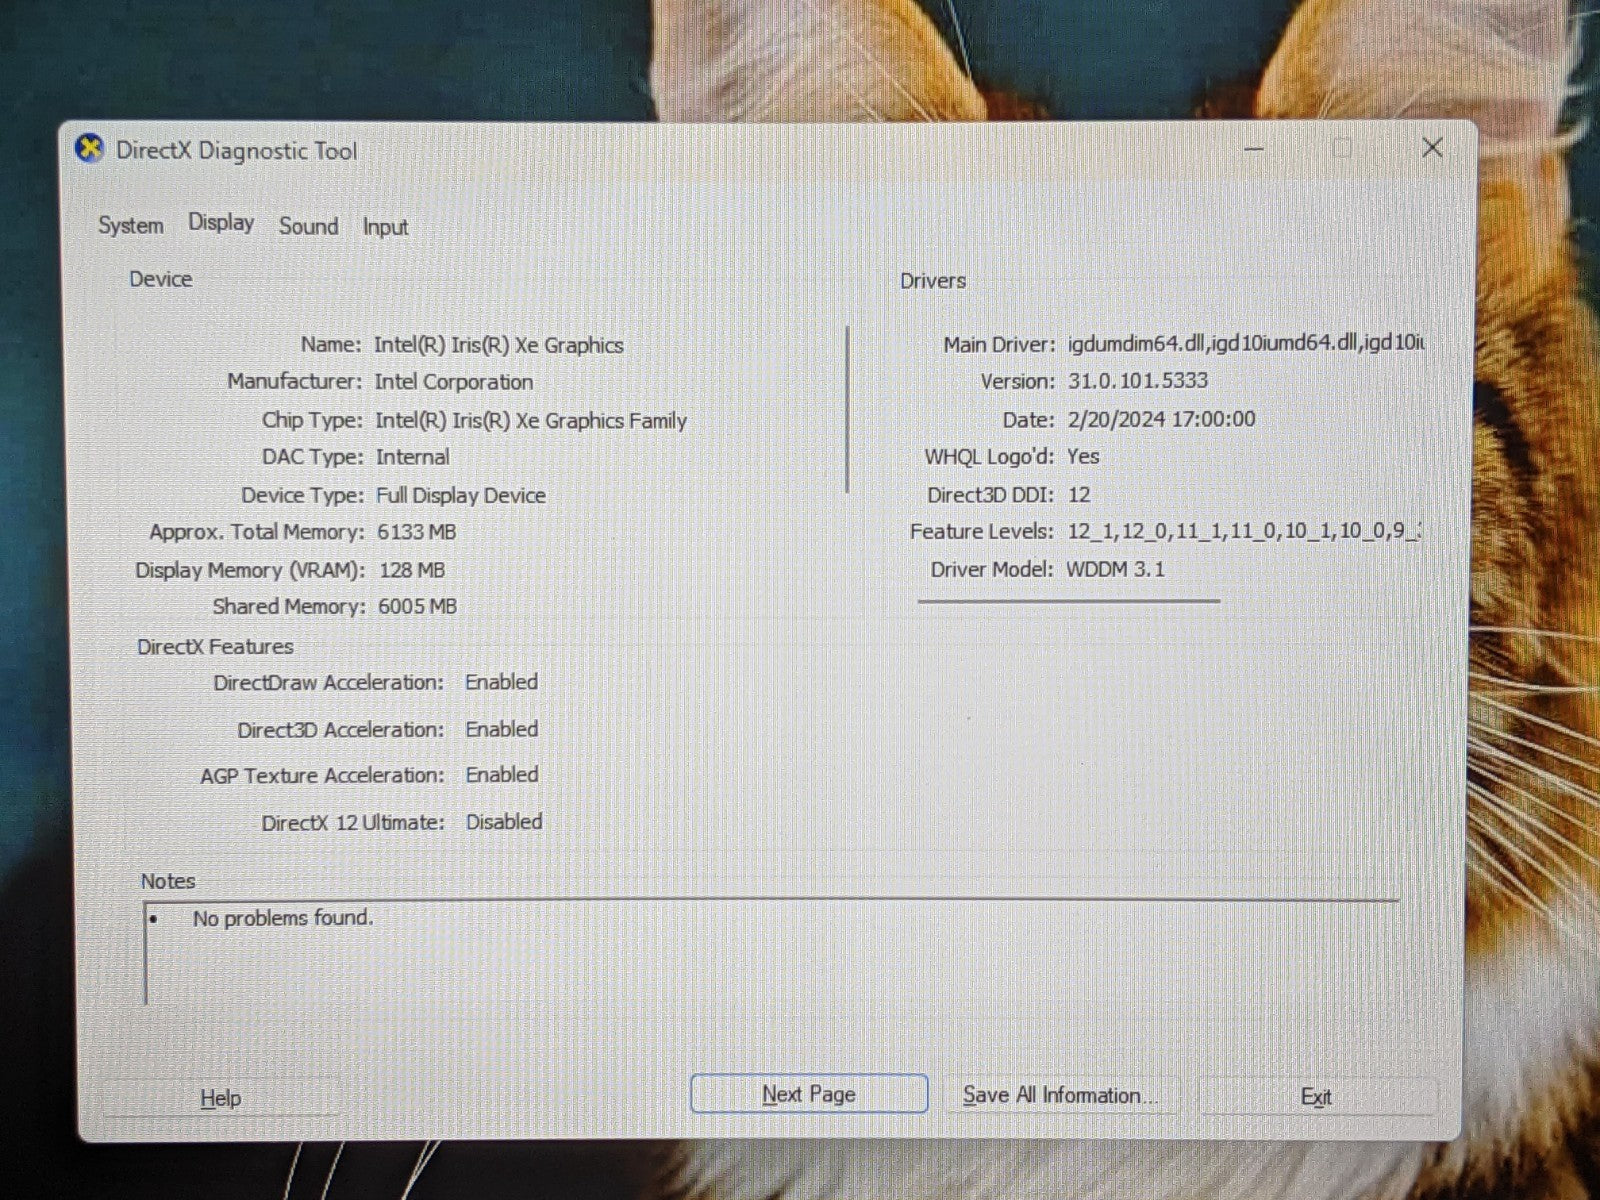This screenshot has width=1600, height=1200.
Task: Switch to the System tab
Action: 130,226
